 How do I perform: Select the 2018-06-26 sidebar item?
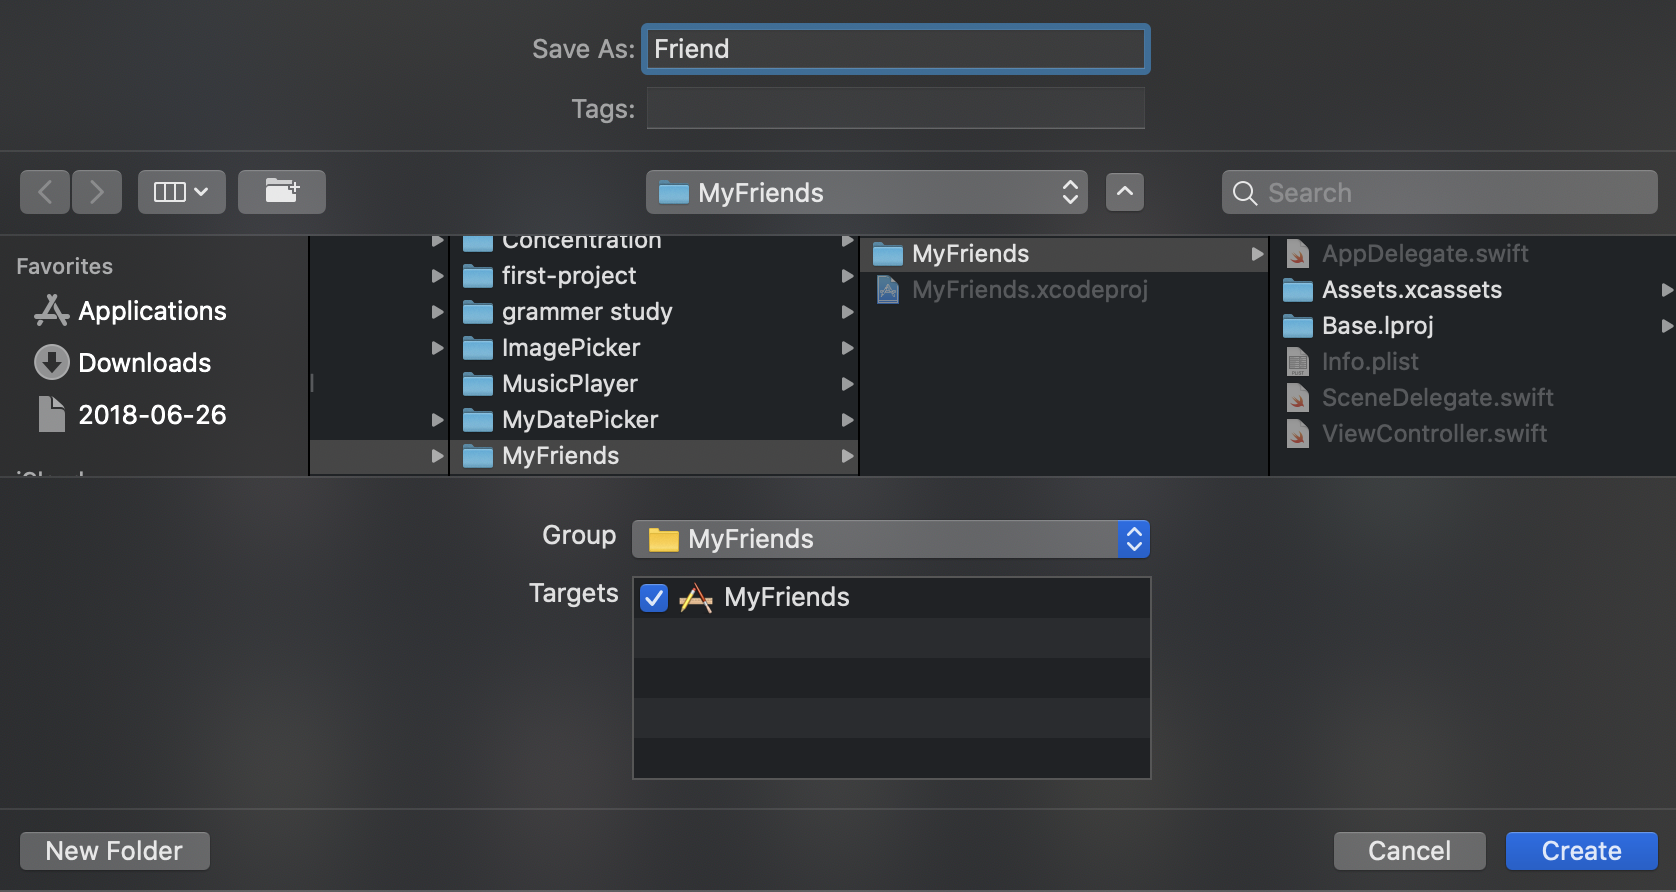[131, 415]
